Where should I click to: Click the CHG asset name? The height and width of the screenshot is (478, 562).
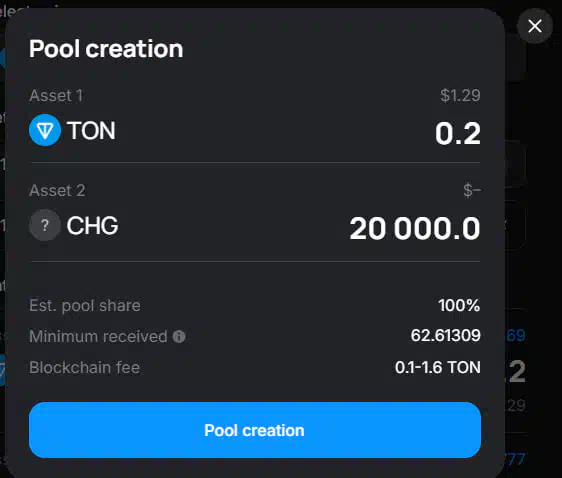point(92,225)
